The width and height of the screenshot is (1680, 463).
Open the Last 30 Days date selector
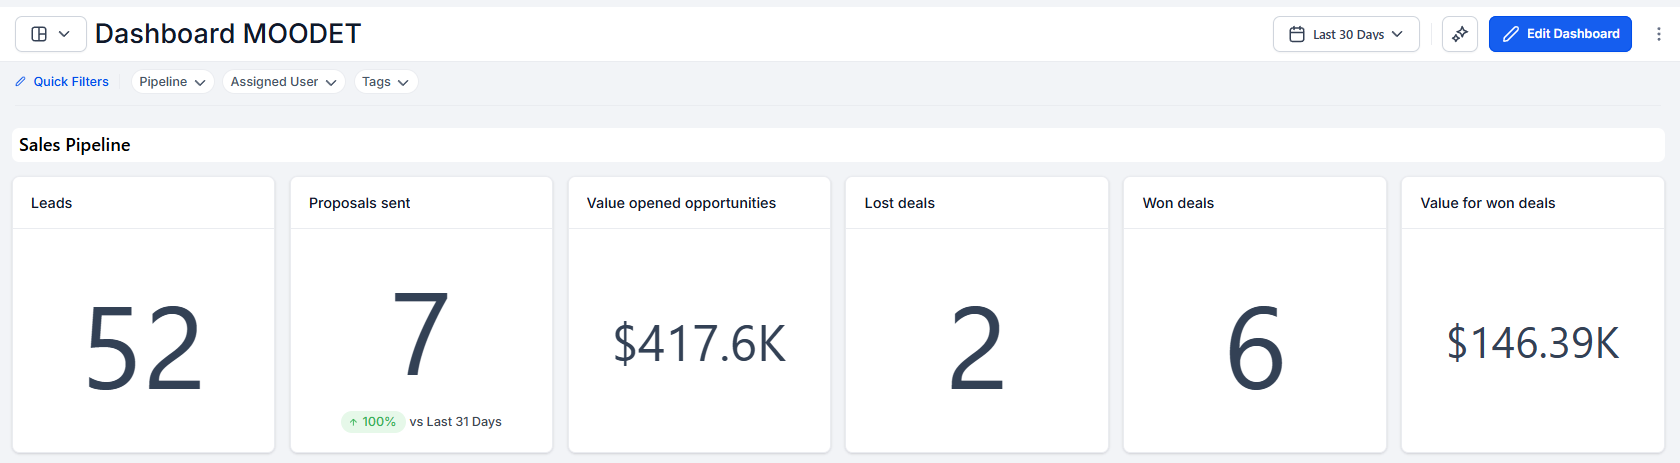point(1346,34)
